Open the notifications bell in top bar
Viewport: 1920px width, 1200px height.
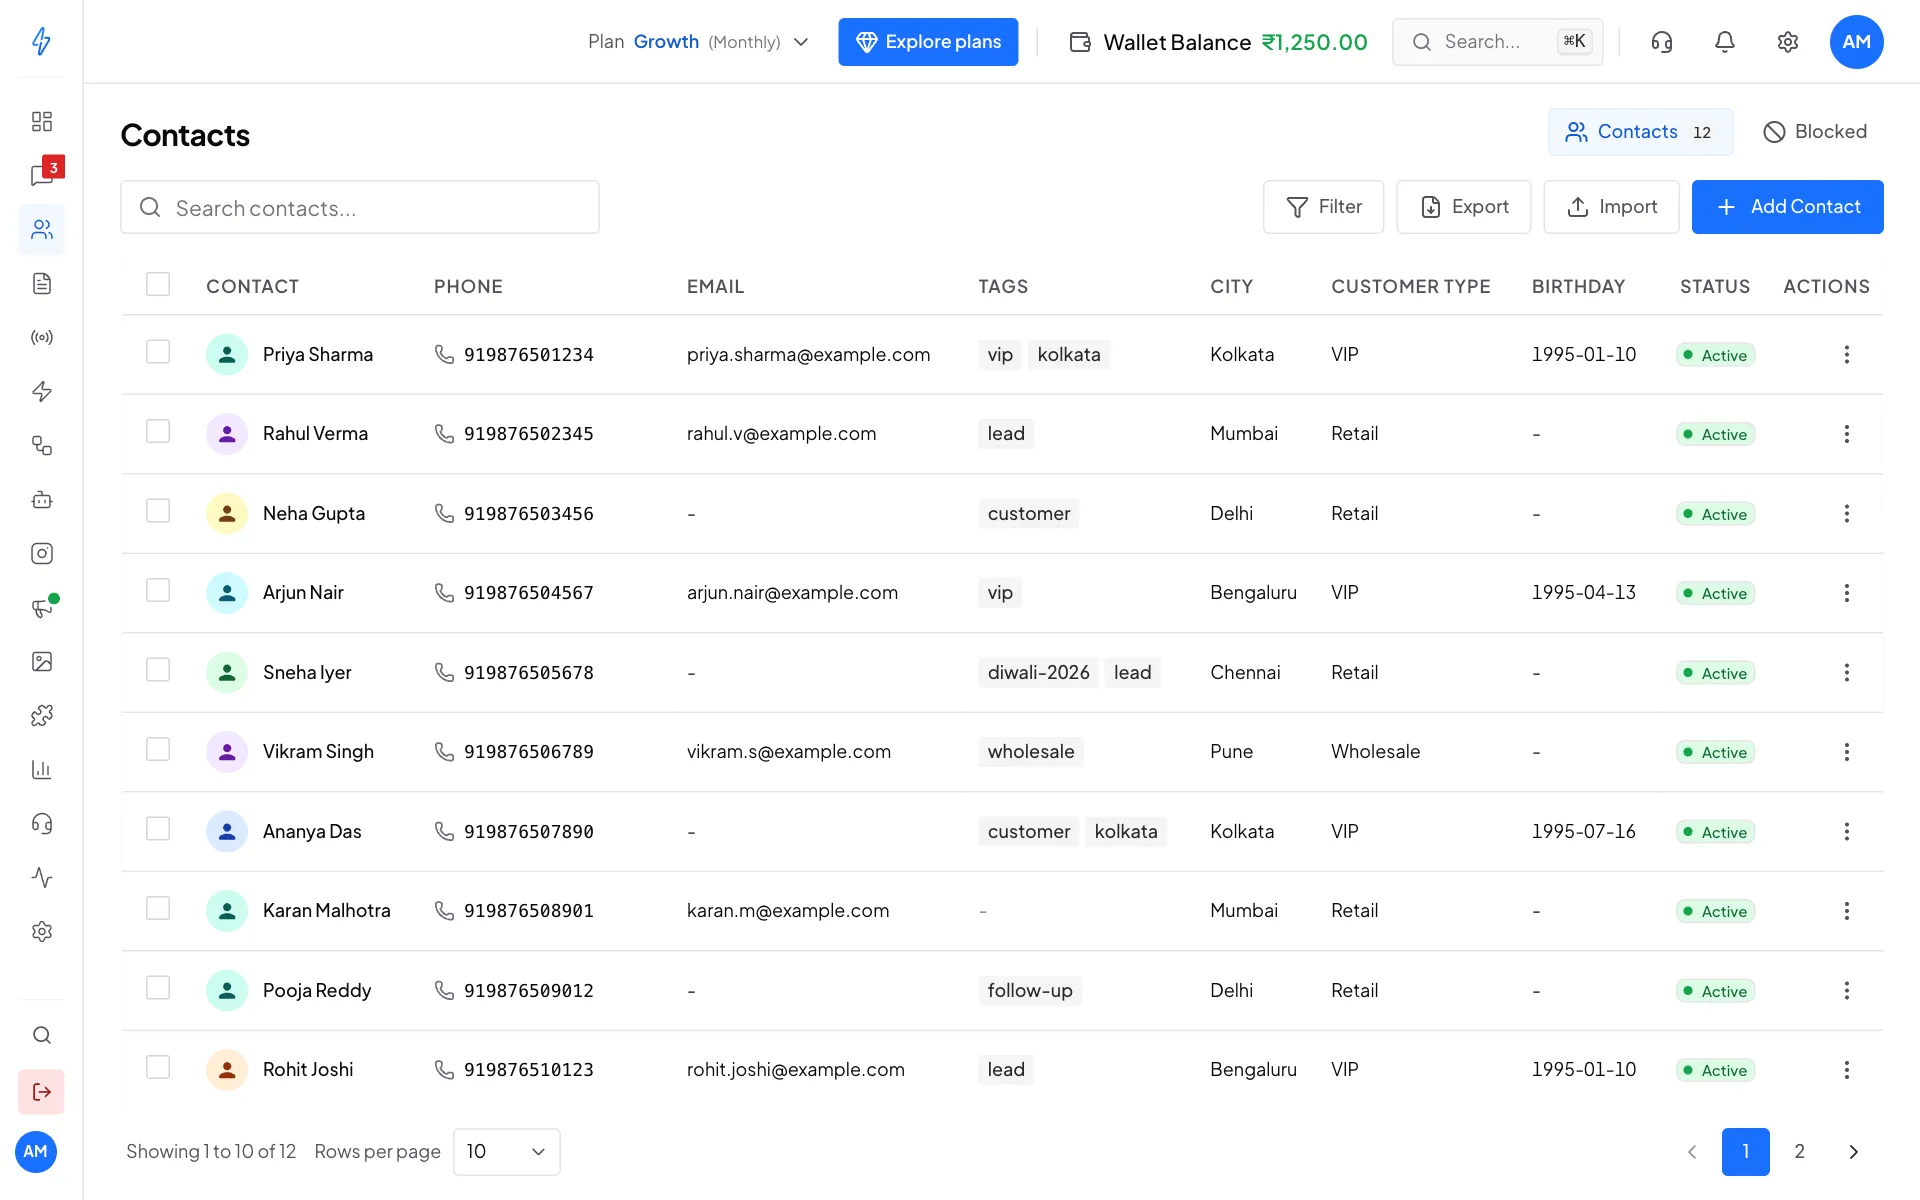(1725, 42)
